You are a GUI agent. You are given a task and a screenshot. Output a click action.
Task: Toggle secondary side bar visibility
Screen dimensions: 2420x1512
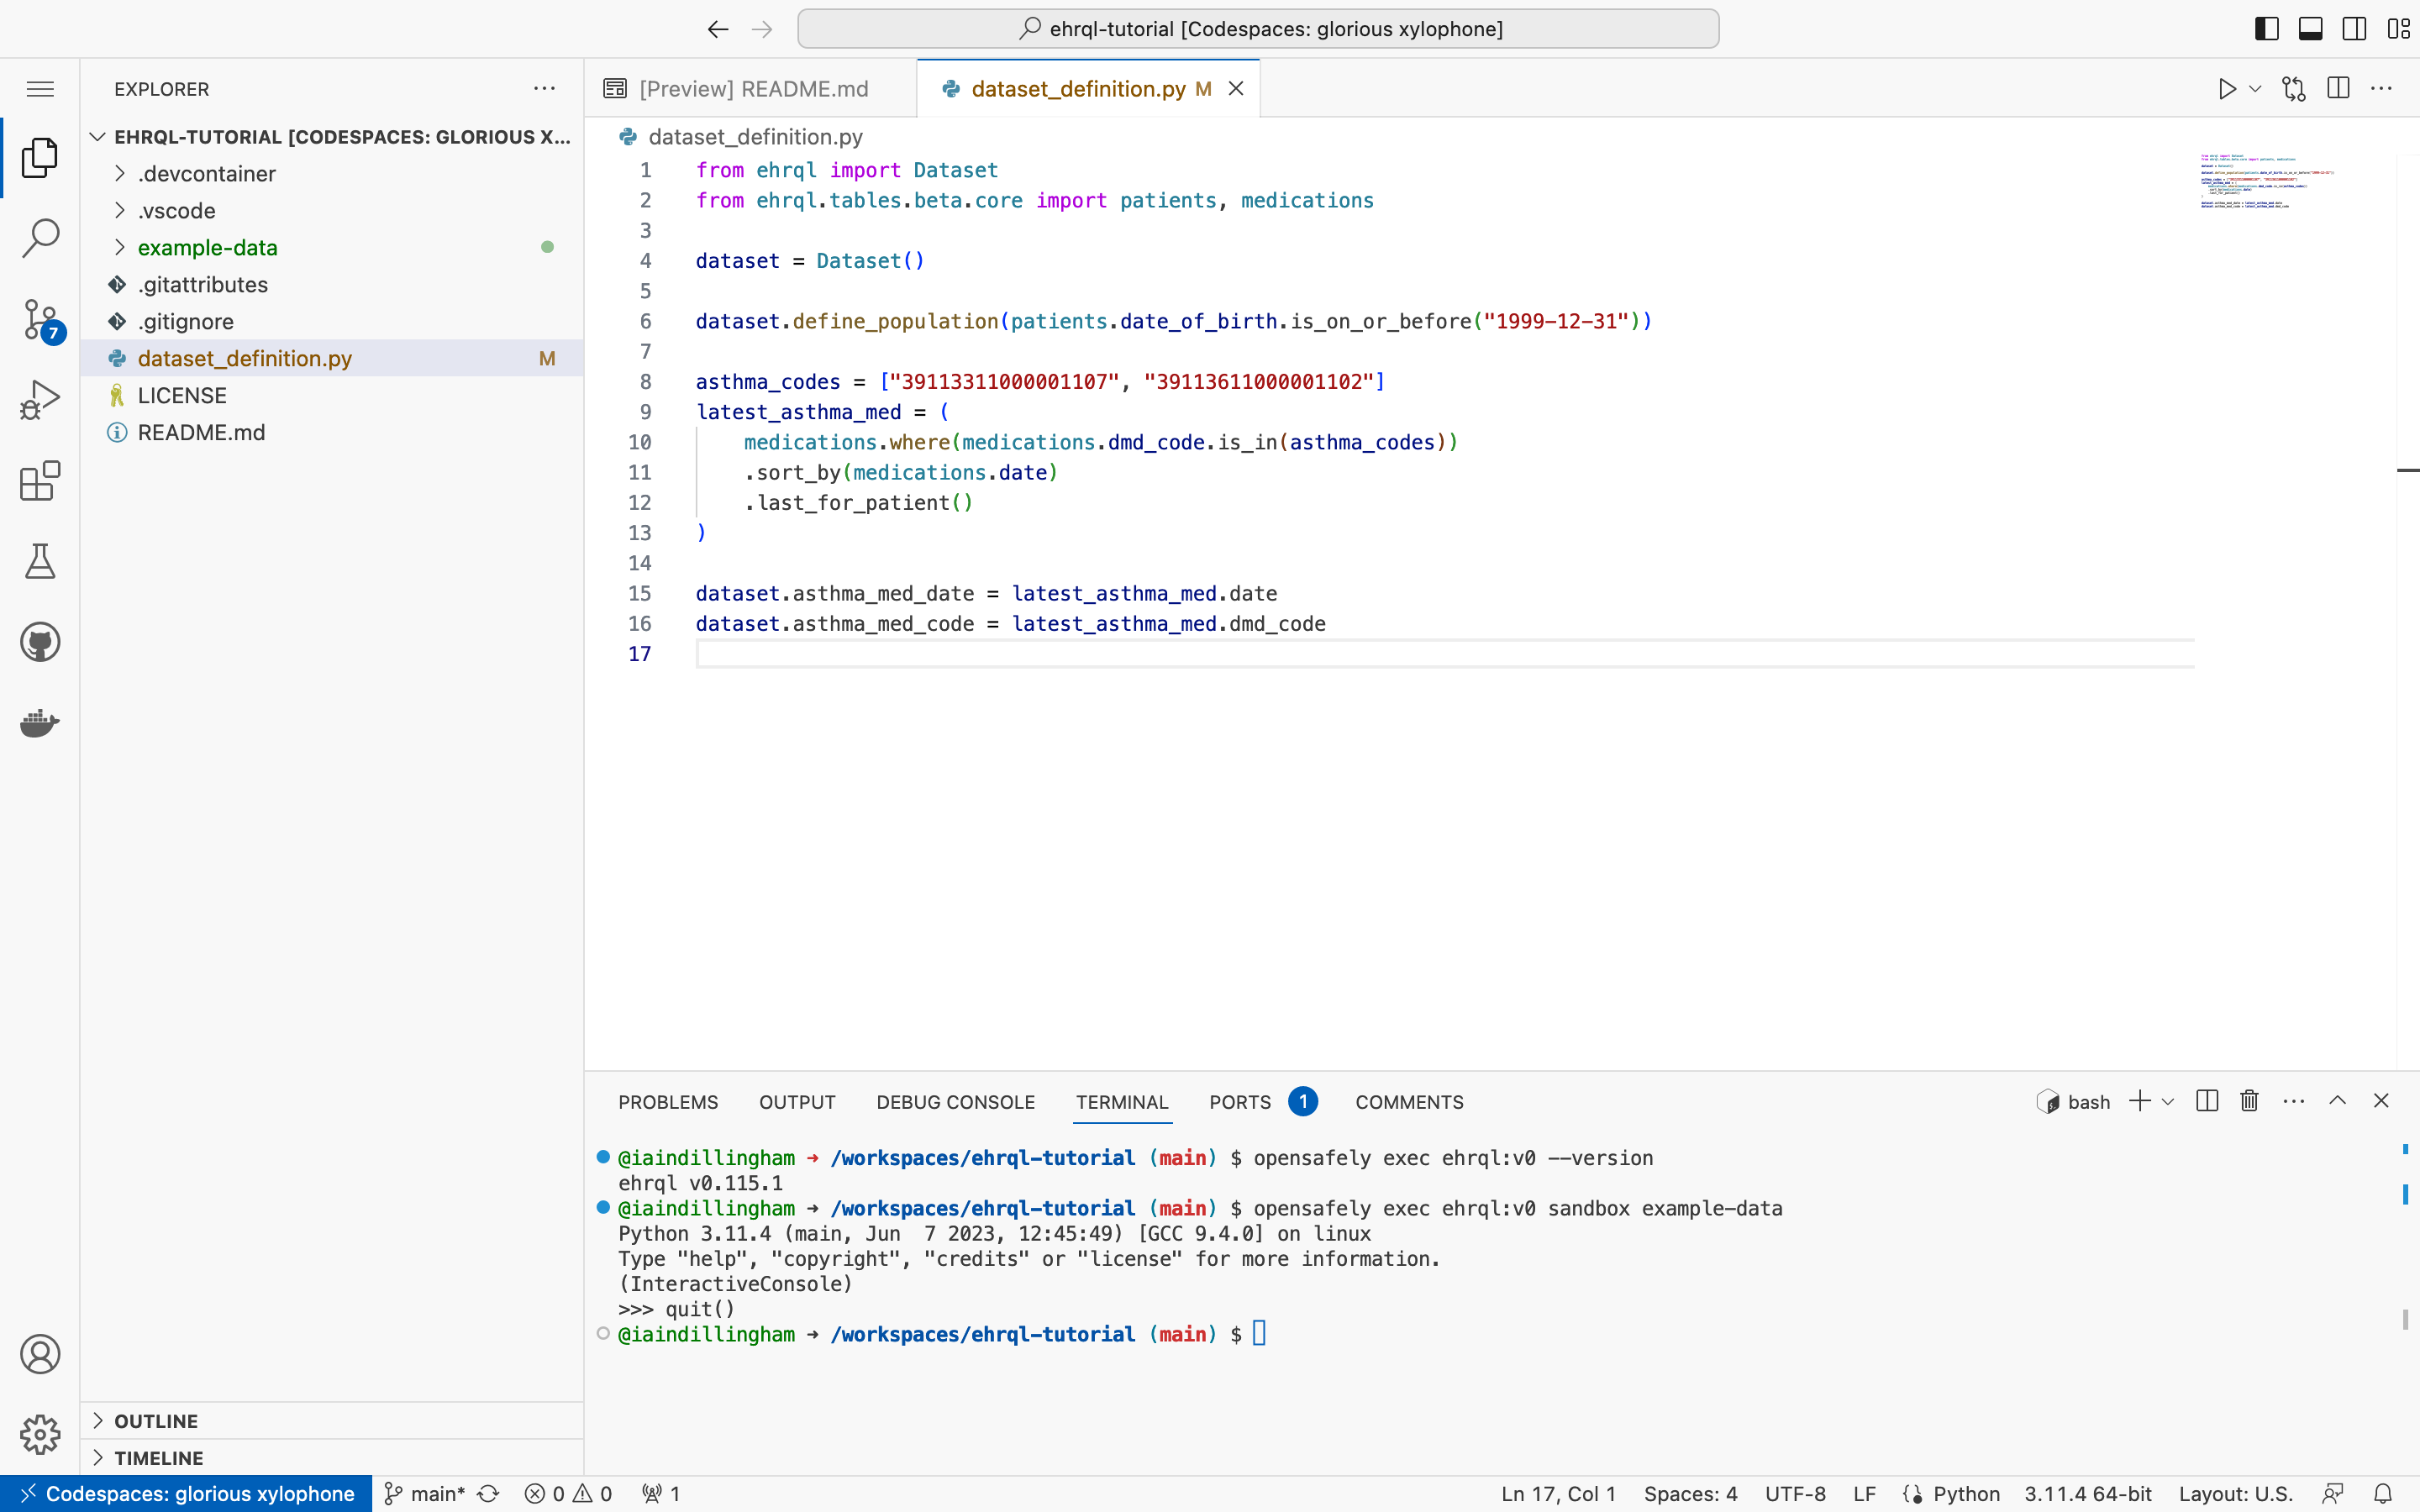(x=2355, y=29)
